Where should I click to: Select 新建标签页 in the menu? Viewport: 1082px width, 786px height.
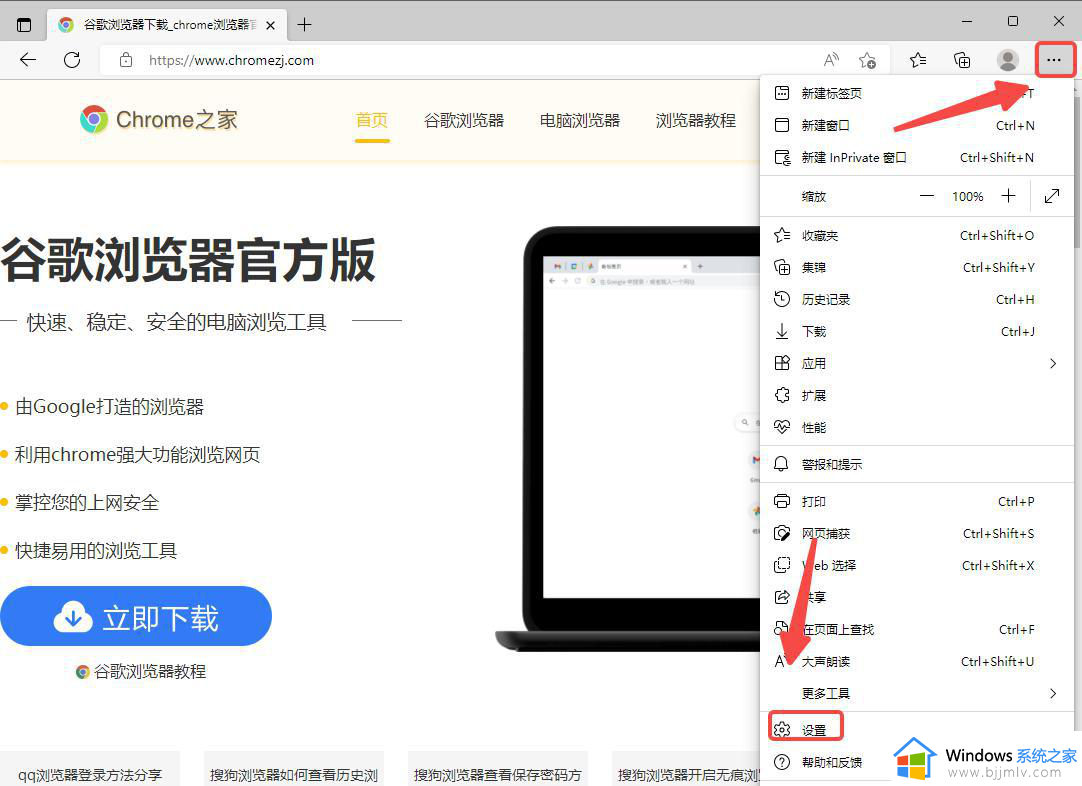(916, 93)
